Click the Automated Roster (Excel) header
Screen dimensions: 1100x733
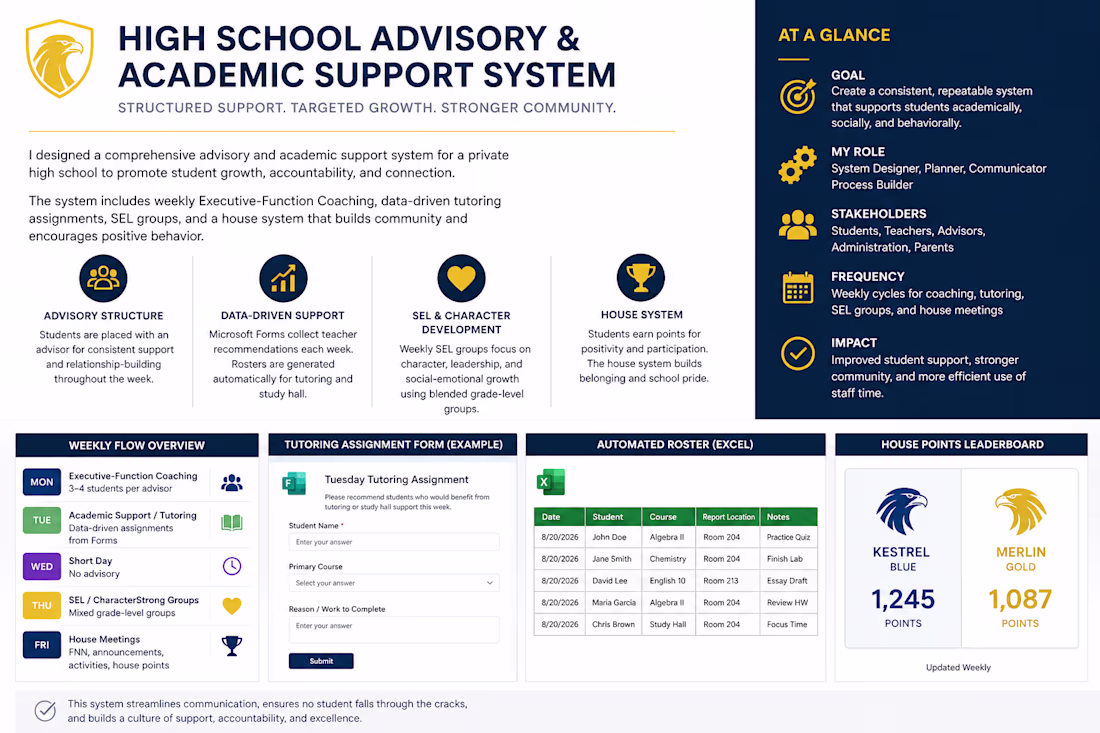click(675, 445)
